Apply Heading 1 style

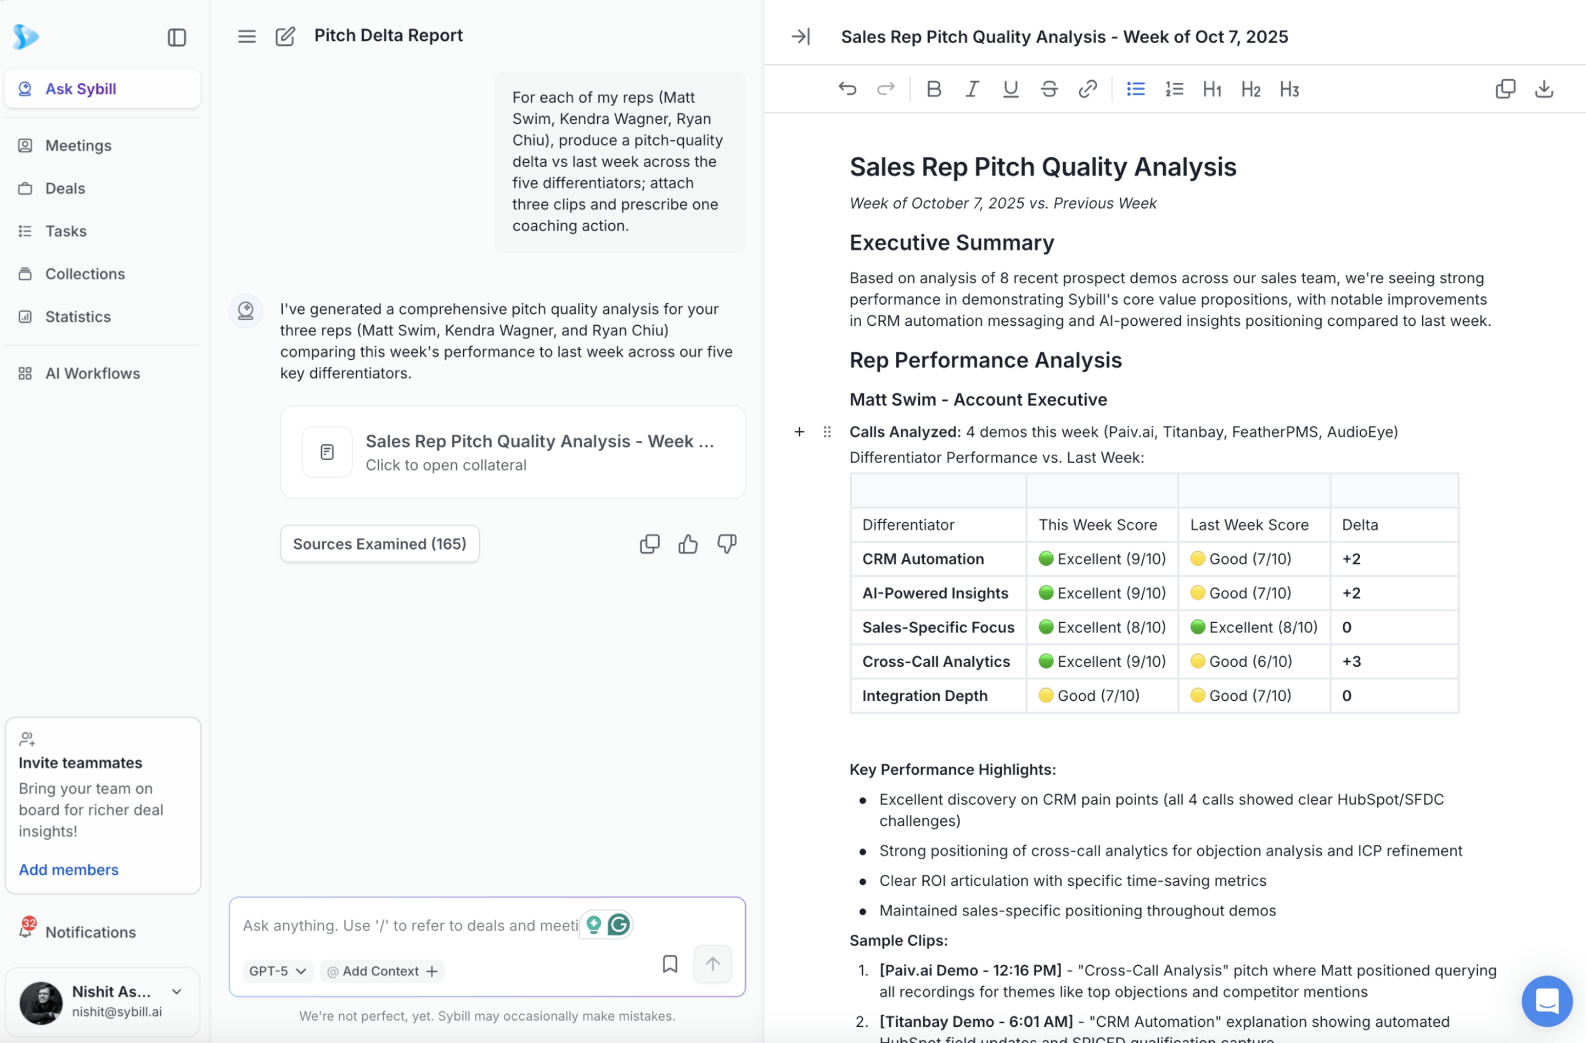(x=1212, y=89)
